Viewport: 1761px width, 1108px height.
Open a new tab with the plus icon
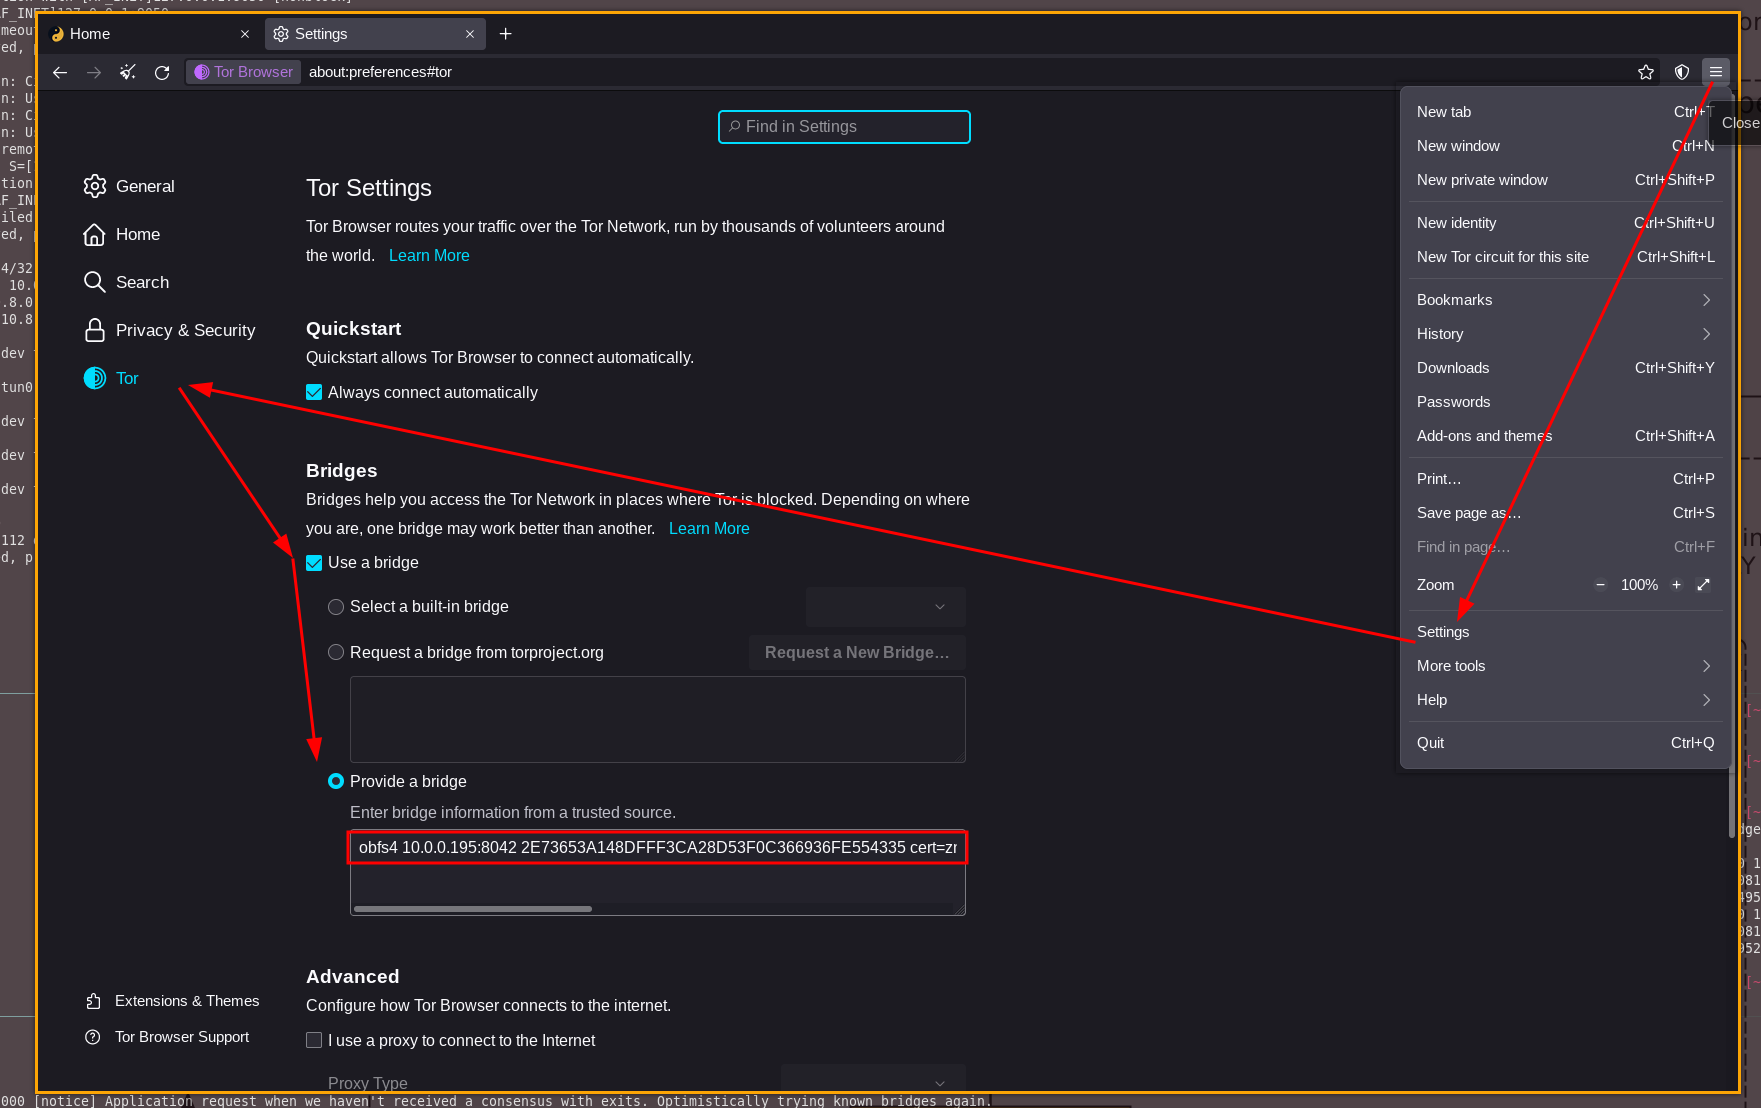pyautogui.click(x=506, y=34)
